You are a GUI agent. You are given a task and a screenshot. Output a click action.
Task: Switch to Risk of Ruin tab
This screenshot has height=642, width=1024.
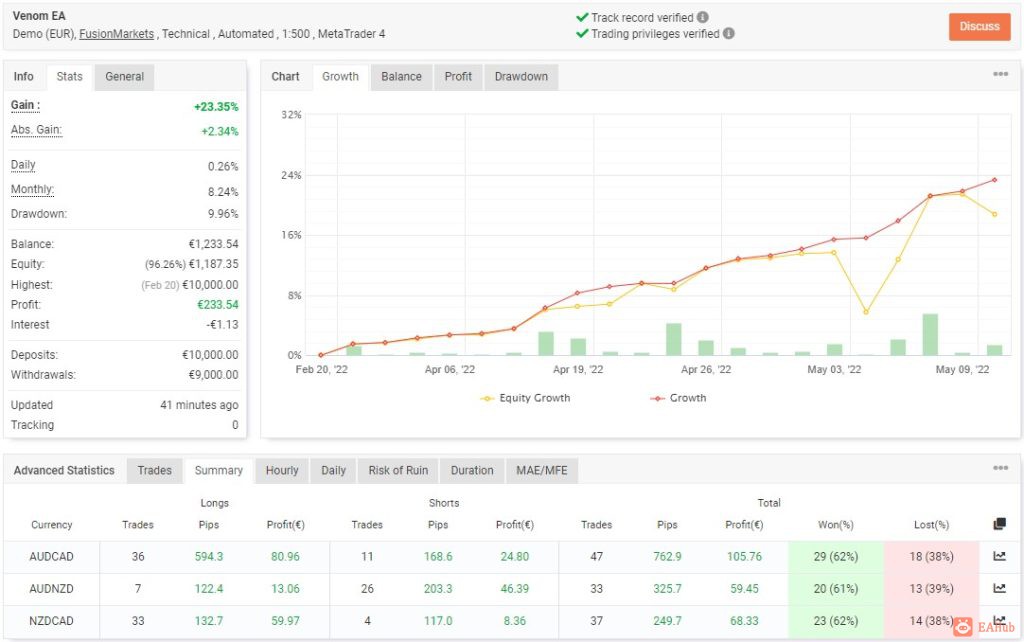pyautogui.click(x=398, y=470)
